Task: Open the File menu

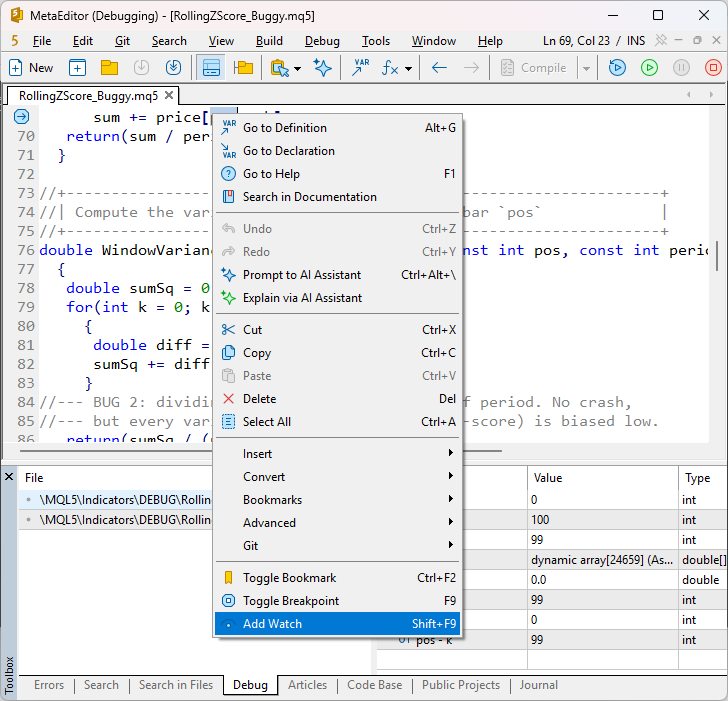Action: pos(42,41)
